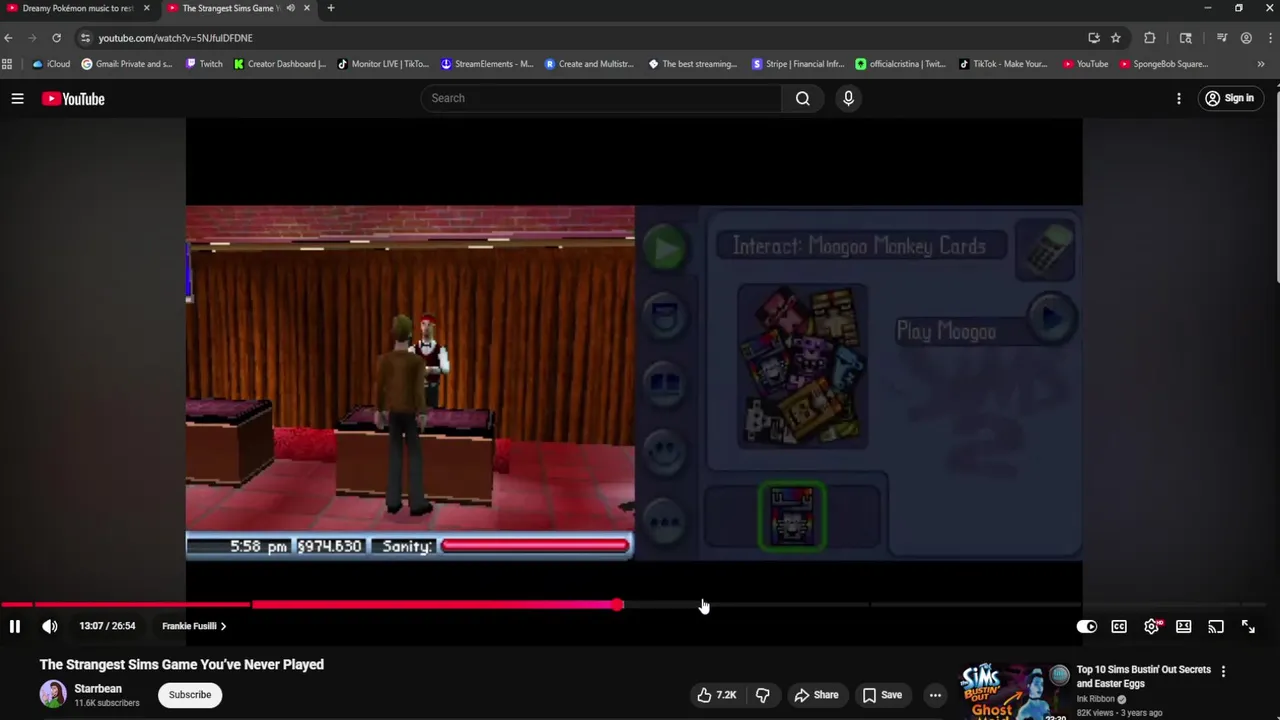The image size is (1280, 720).
Task: Open a new browser tab
Action: pos(331,8)
